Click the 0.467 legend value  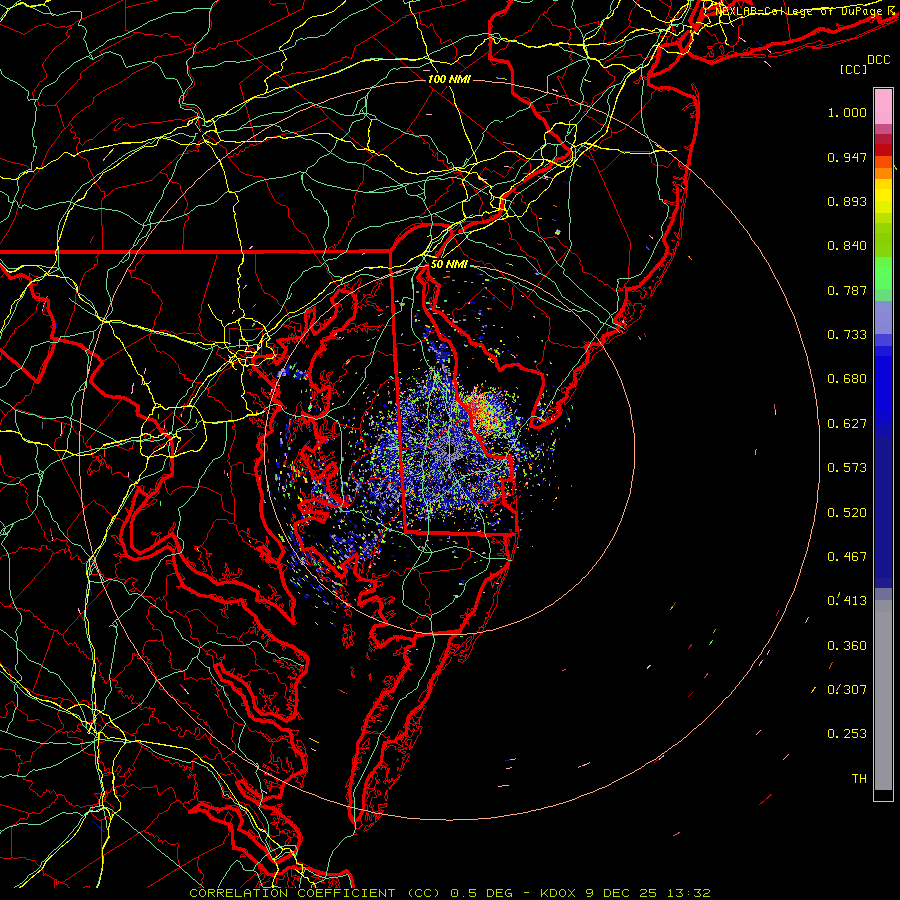click(x=847, y=557)
